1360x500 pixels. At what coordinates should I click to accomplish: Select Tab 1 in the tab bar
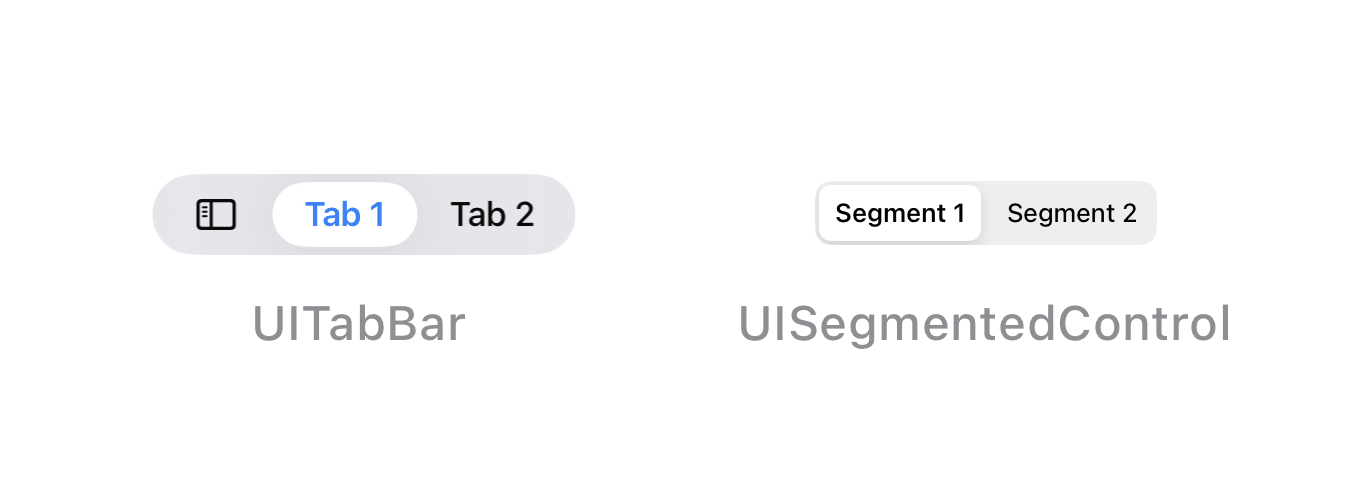[x=345, y=214]
